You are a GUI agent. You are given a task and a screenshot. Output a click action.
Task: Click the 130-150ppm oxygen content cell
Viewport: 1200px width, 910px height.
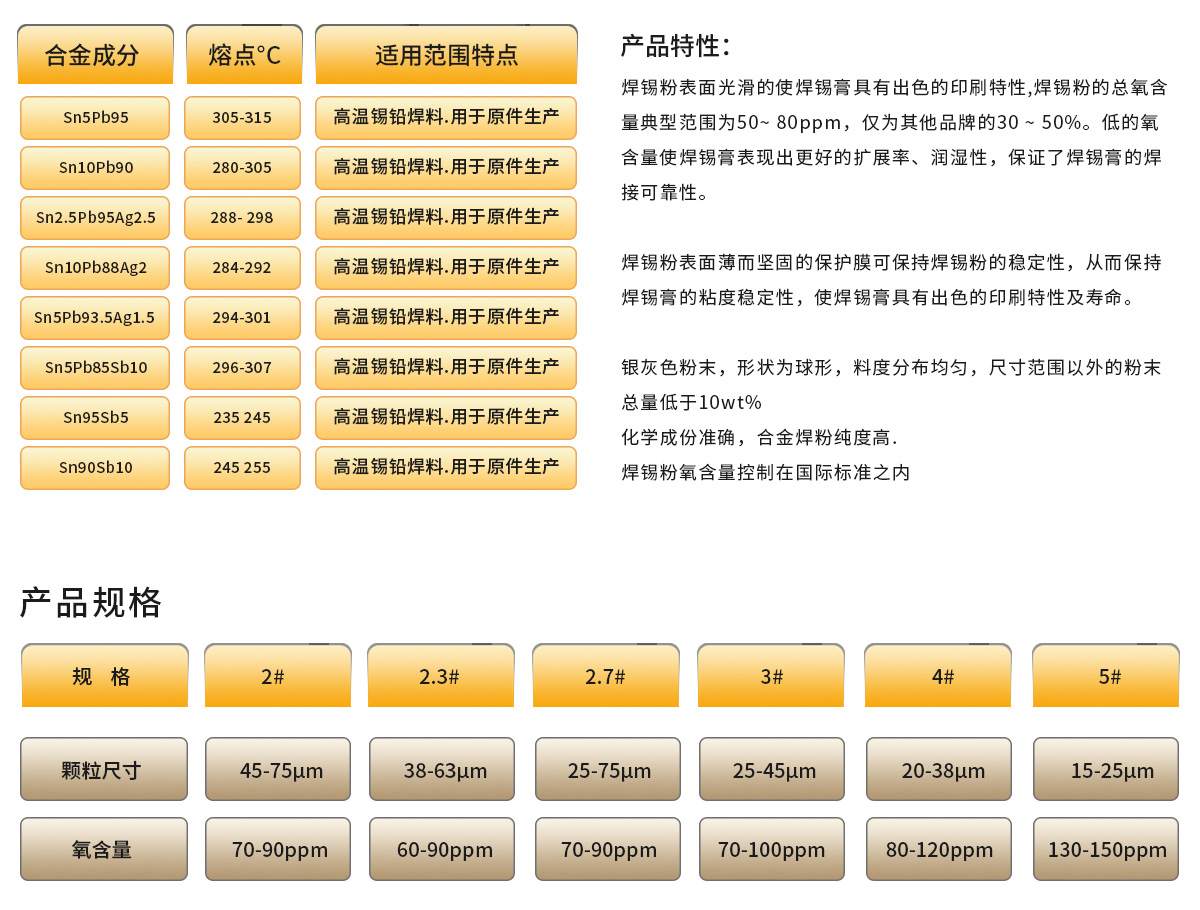click(1105, 849)
